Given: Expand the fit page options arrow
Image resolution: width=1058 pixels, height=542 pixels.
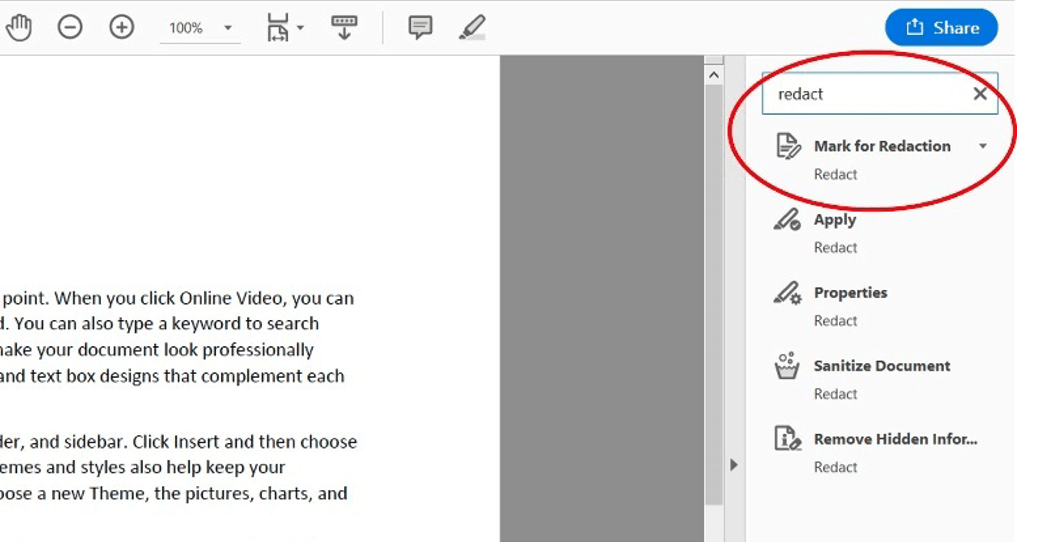Looking at the screenshot, I should pos(300,28).
